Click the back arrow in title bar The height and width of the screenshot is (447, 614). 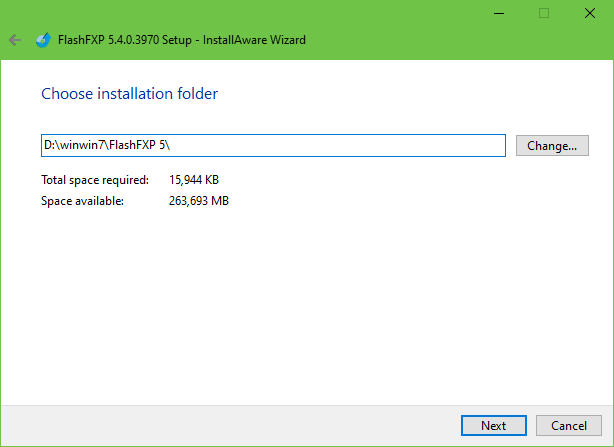(14, 40)
